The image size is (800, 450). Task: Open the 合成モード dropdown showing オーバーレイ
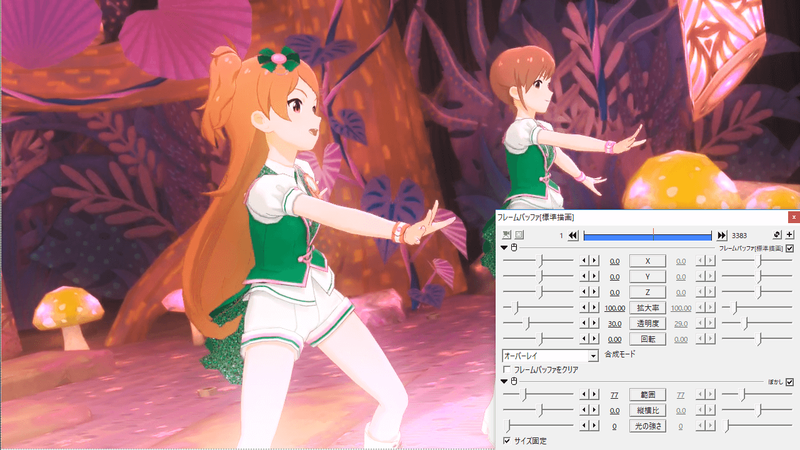click(550, 356)
